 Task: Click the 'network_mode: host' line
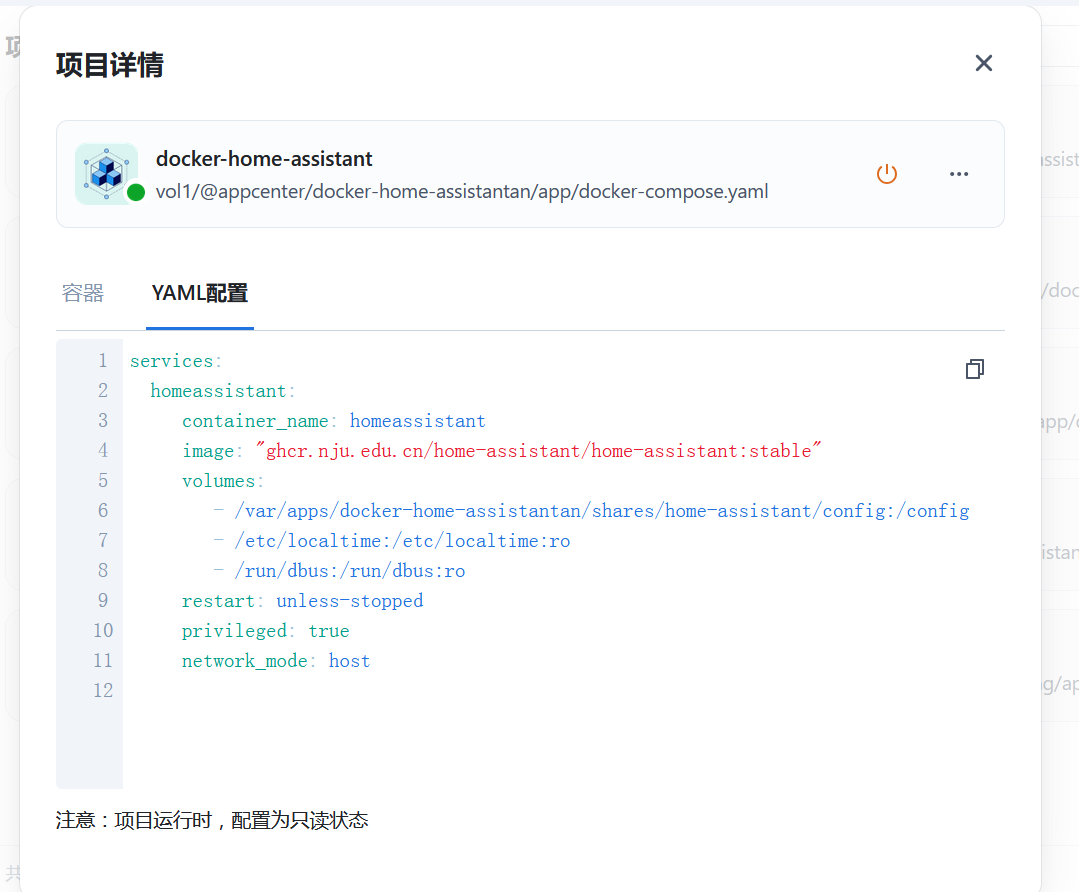point(276,661)
